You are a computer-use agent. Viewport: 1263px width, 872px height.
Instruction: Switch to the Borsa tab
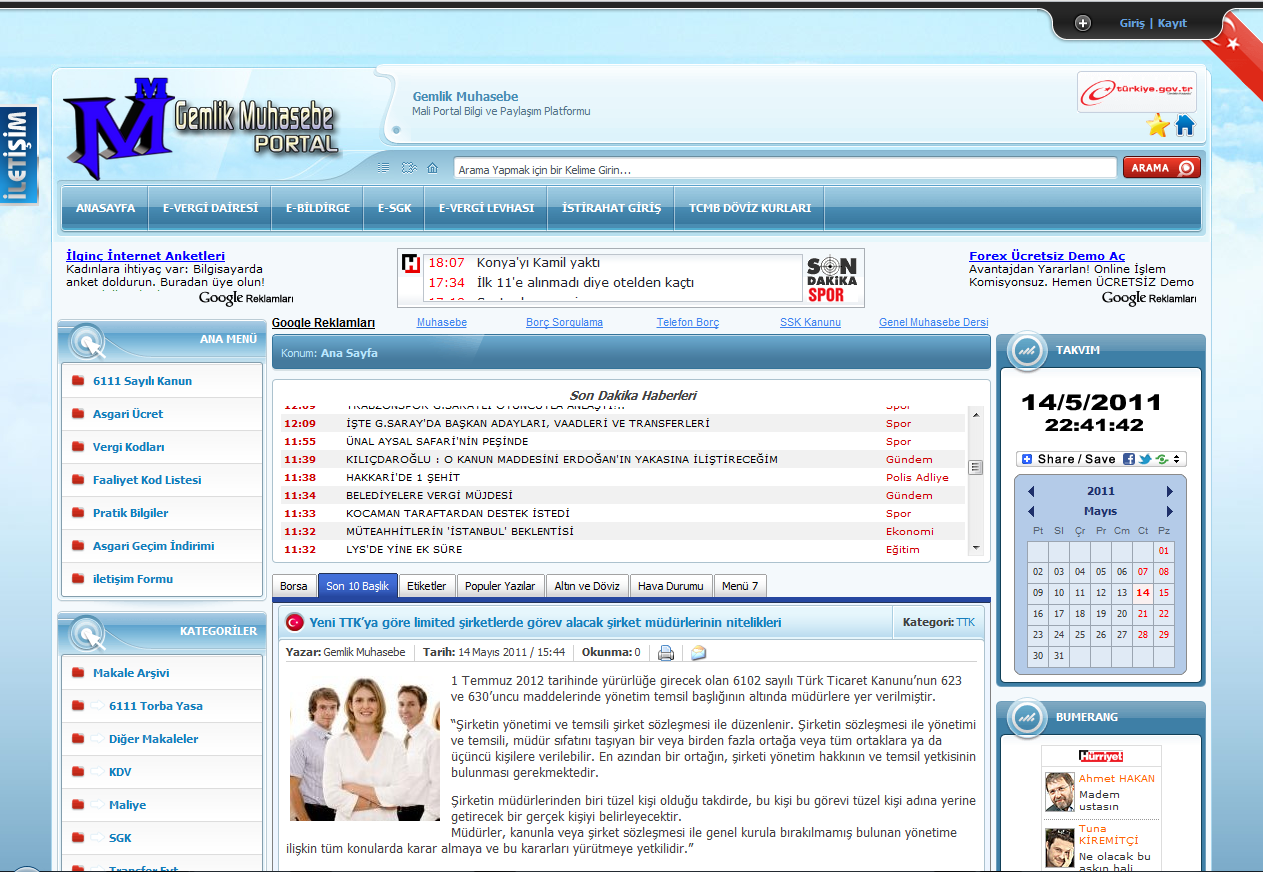[x=294, y=586]
